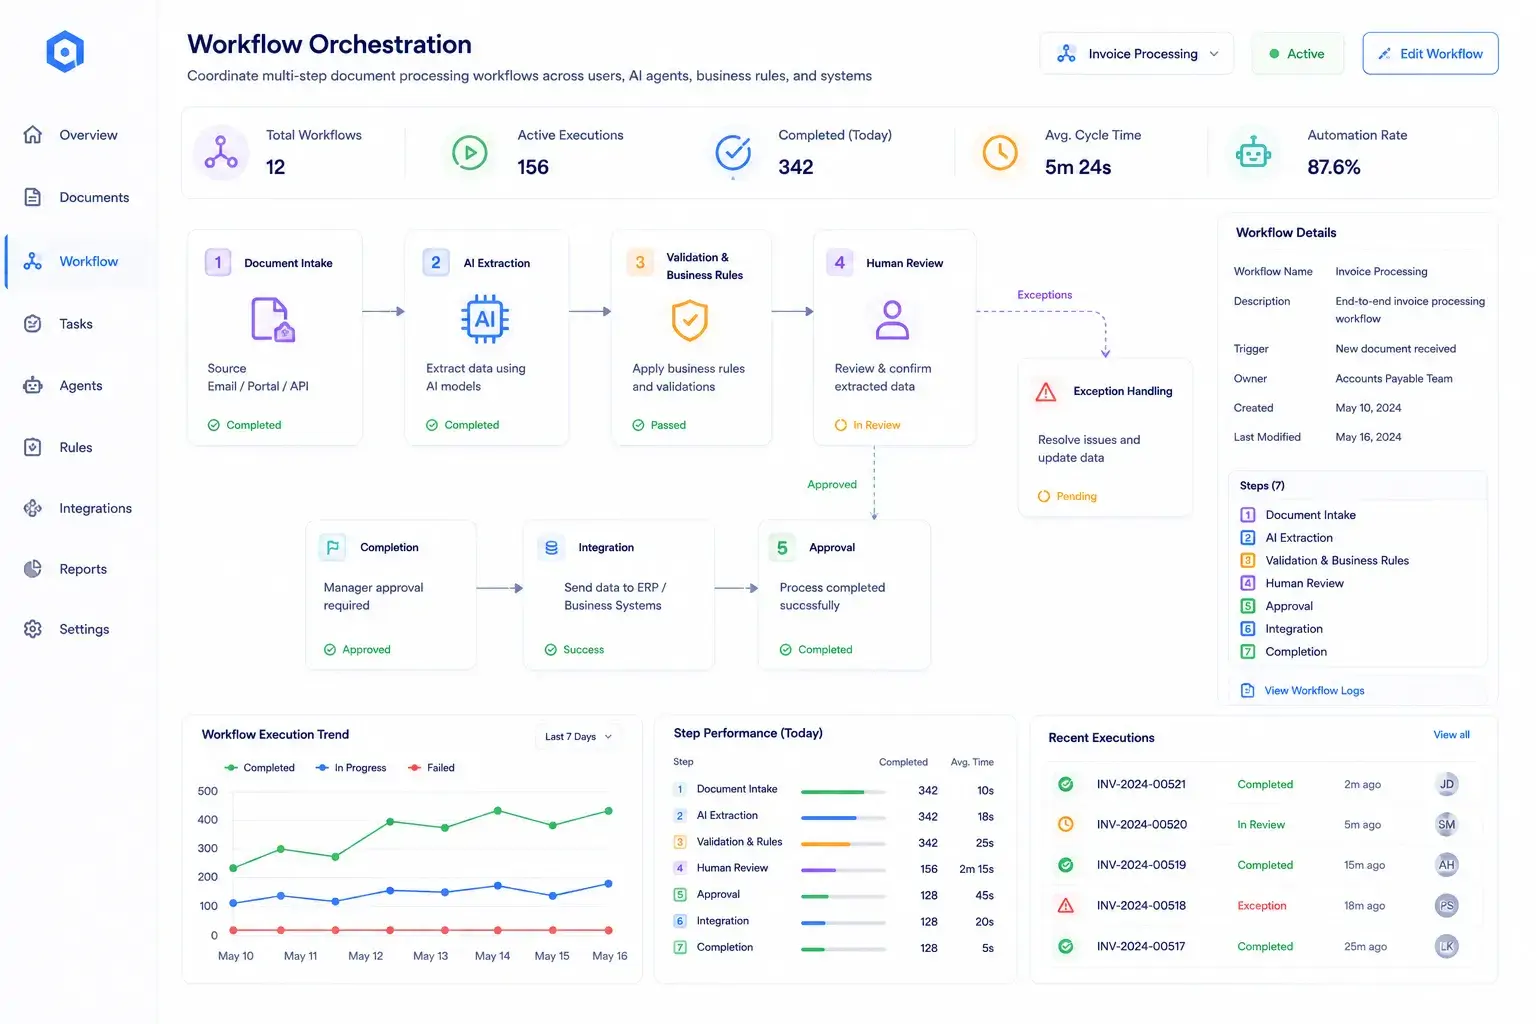
Task: Open execution INV-2024-00521
Action: click(1141, 785)
